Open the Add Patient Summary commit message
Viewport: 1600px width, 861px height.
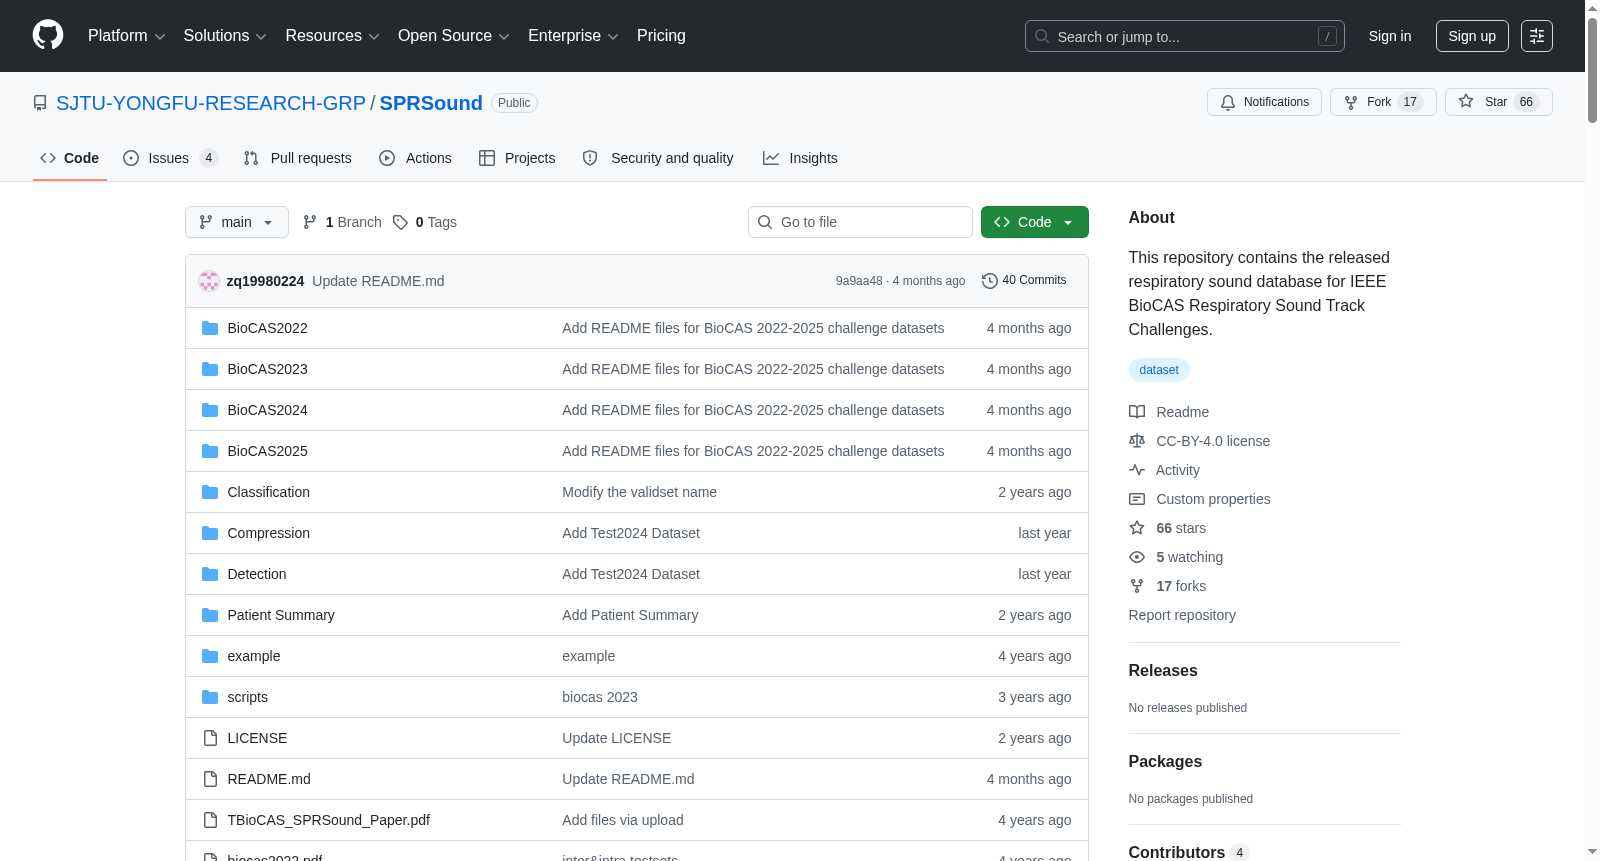(630, 615)
